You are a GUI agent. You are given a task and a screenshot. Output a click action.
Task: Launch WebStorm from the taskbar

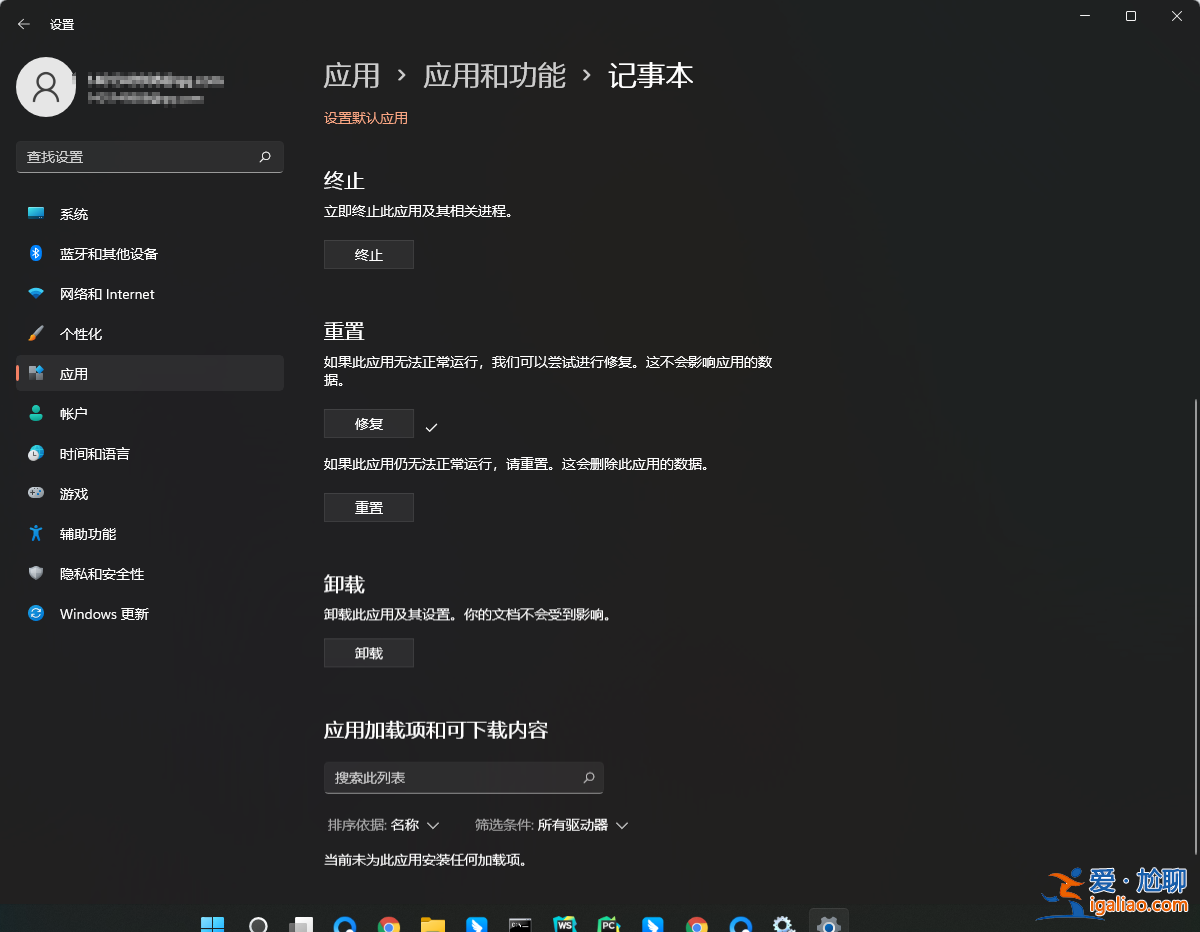point(564,922)
